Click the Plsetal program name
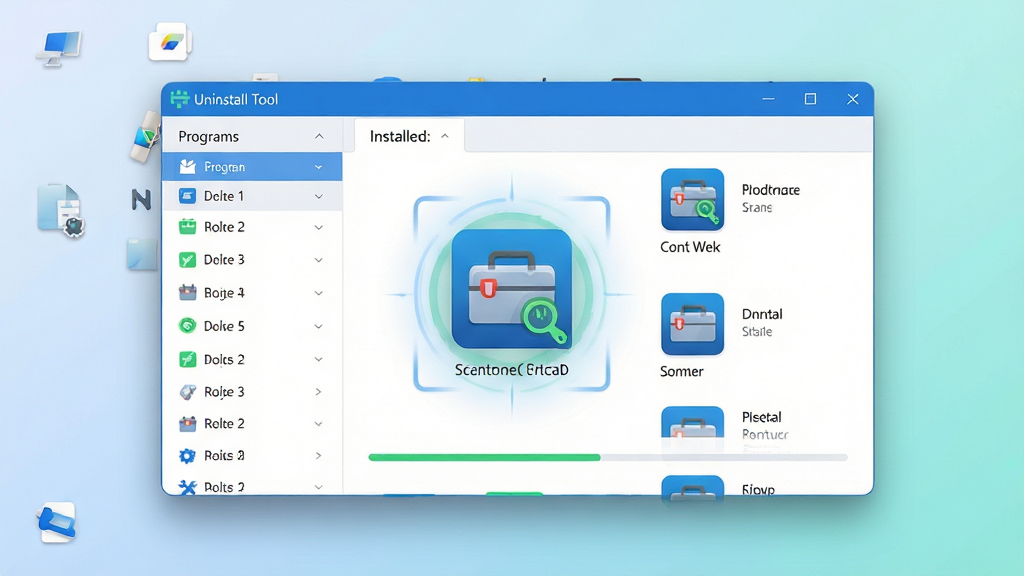Screen dimensions: 1024x576 (761, 417)
